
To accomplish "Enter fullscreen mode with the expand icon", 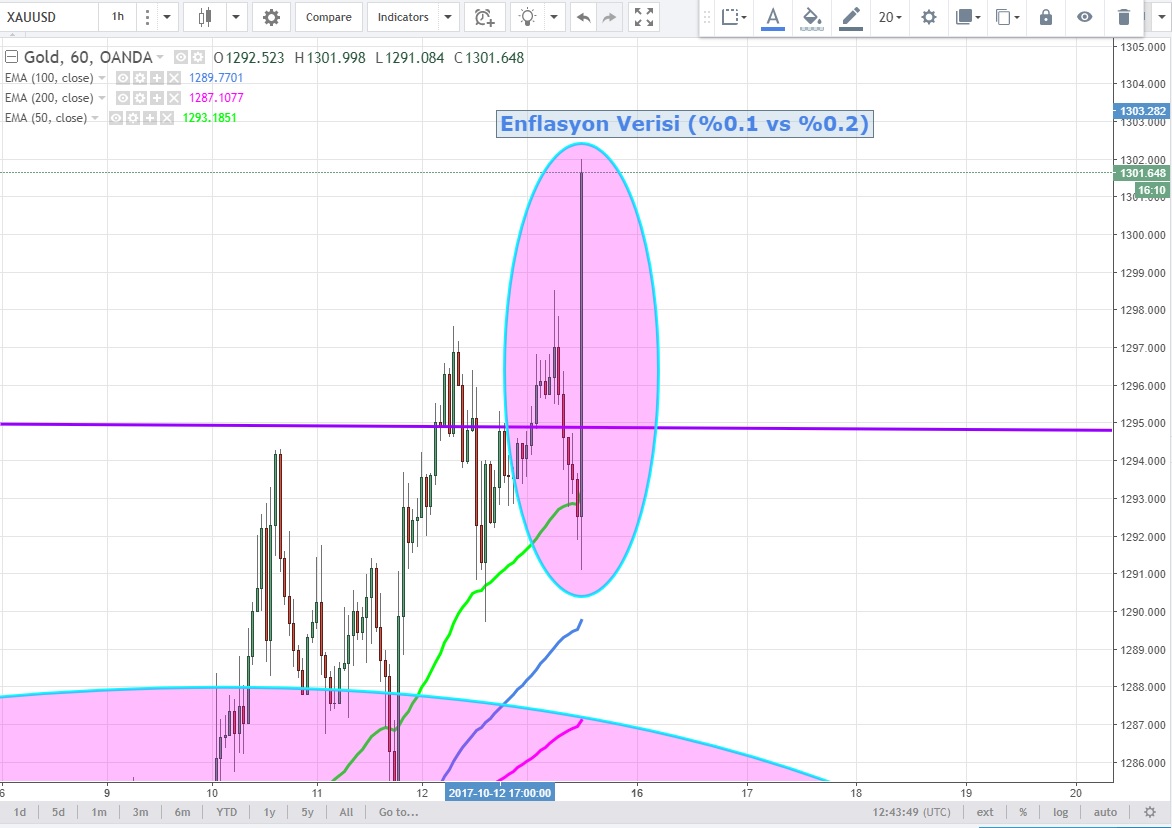I will click(645, 17).
